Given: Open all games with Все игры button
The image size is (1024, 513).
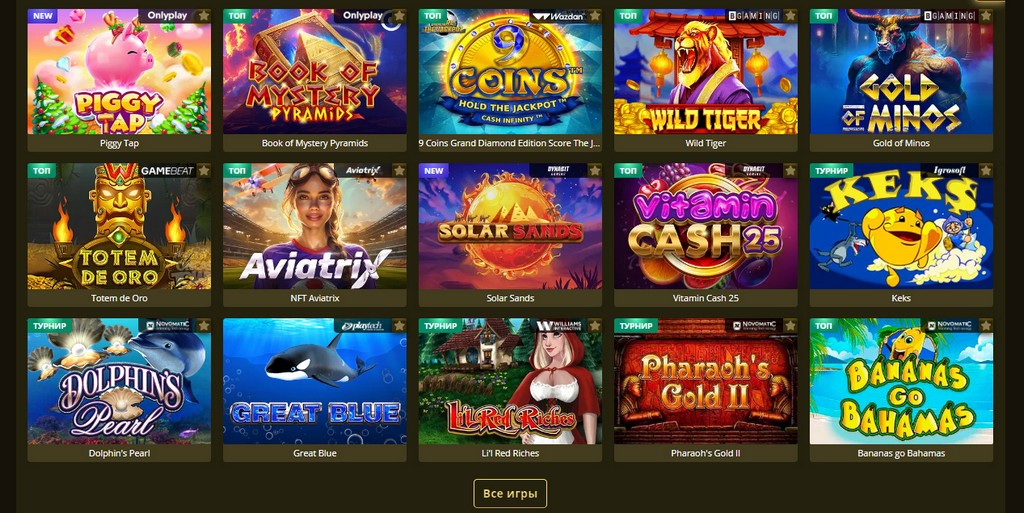Looking at the screenshot, I should point(510,493).
